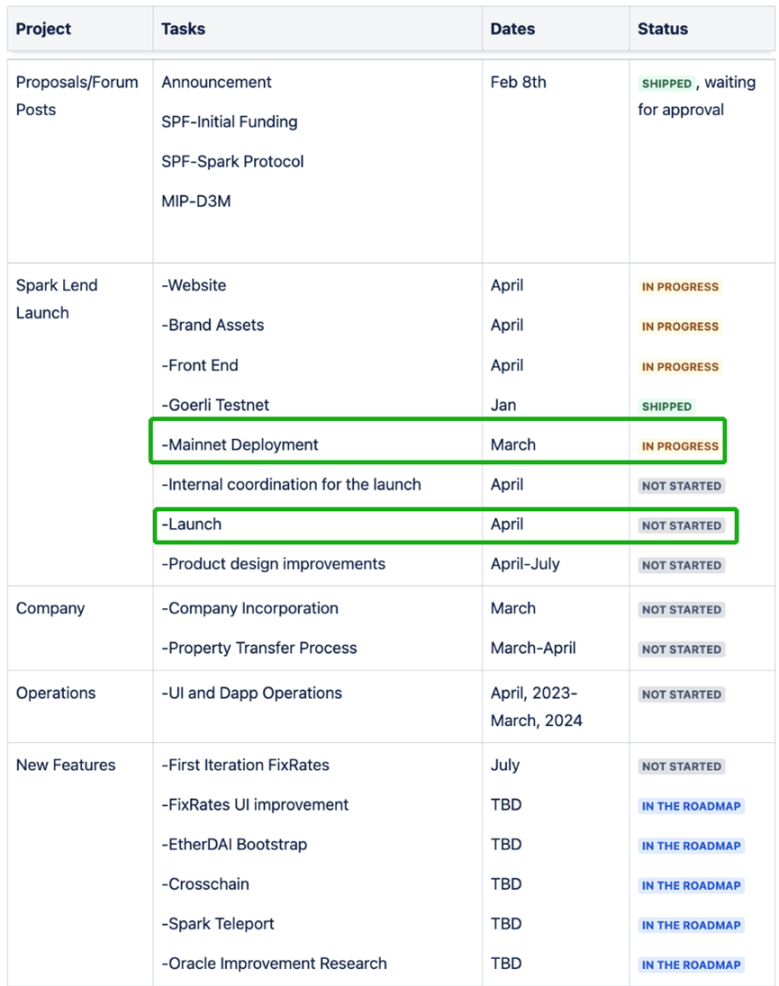Select the -Oracle Improvement Research task

pos(273,964)
